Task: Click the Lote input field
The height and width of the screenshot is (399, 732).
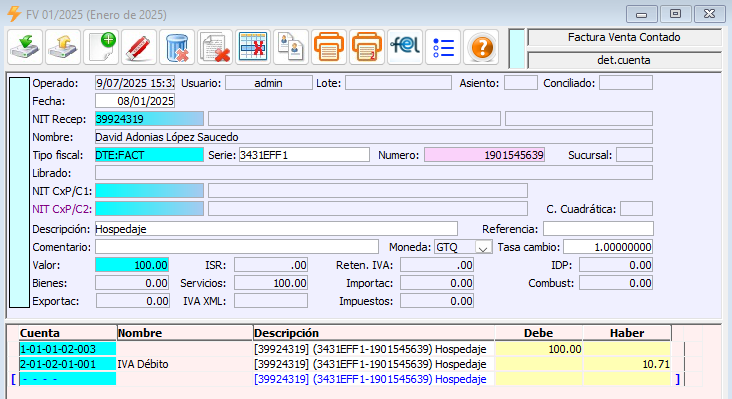Action: pos(398,83)
